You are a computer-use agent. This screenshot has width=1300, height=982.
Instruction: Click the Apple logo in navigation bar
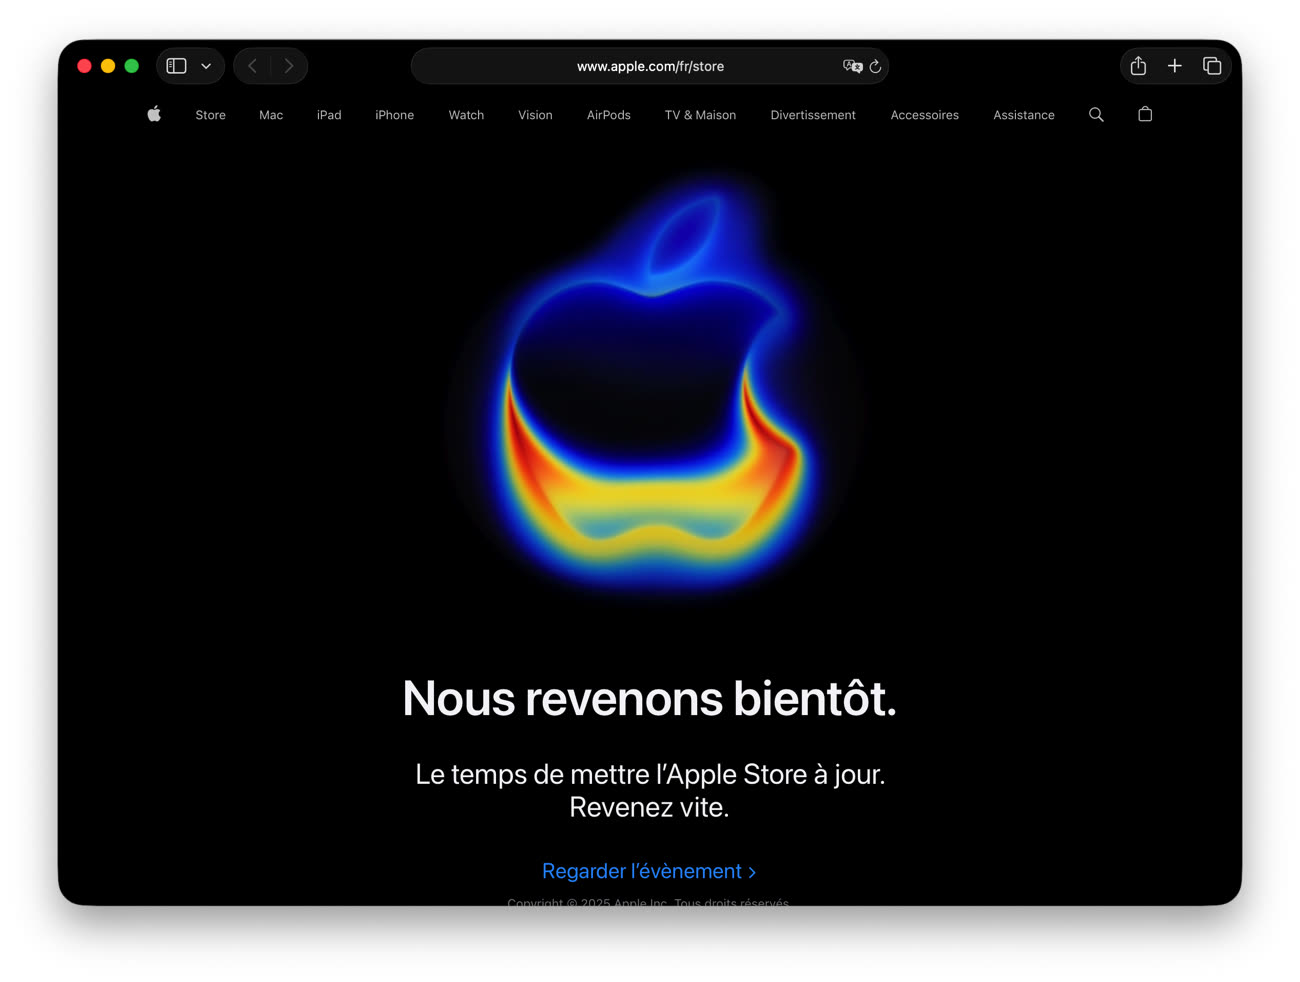pyautogui.click(x=154, y=114)
